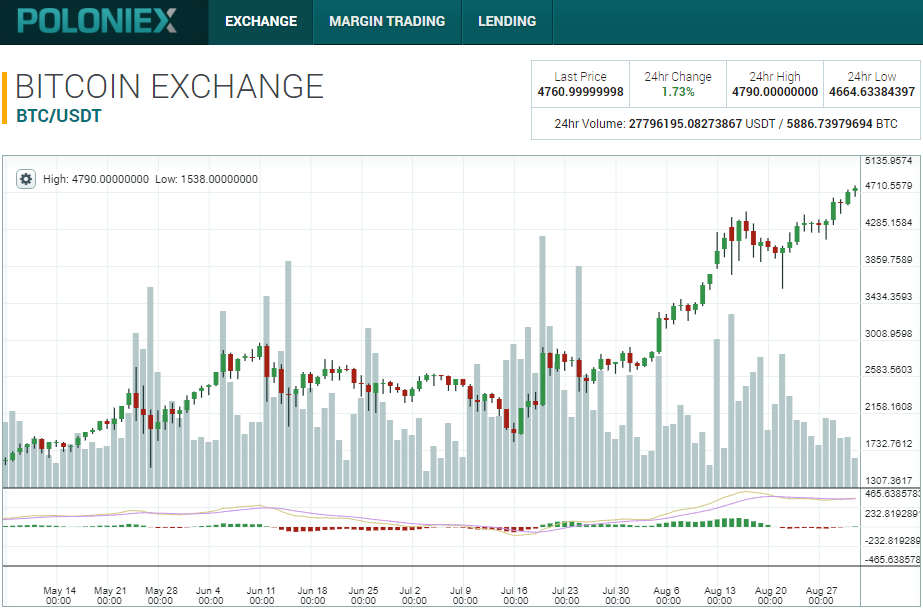Click MACD axis label 232.819289
Viewport: 923px width, 609px height.
coord(891,514)
